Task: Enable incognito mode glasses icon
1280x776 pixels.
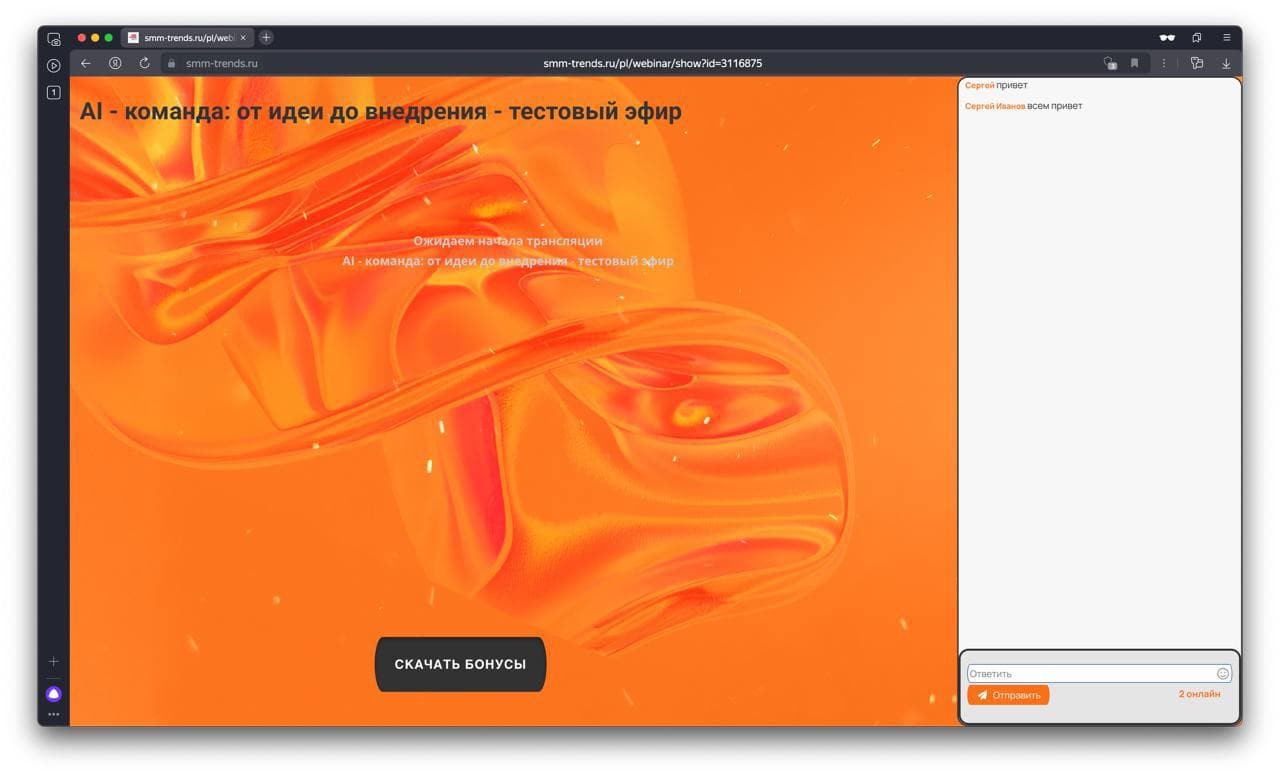Action: (x=1167, y=38)
